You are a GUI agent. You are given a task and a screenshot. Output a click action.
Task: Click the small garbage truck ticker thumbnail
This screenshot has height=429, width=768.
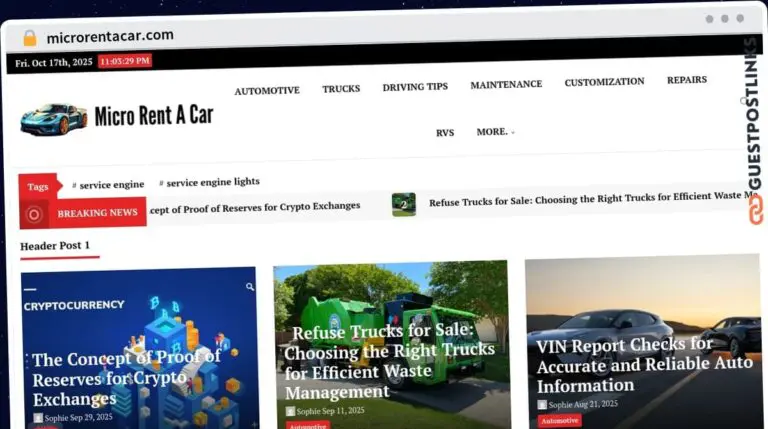(x=404, y=204)
